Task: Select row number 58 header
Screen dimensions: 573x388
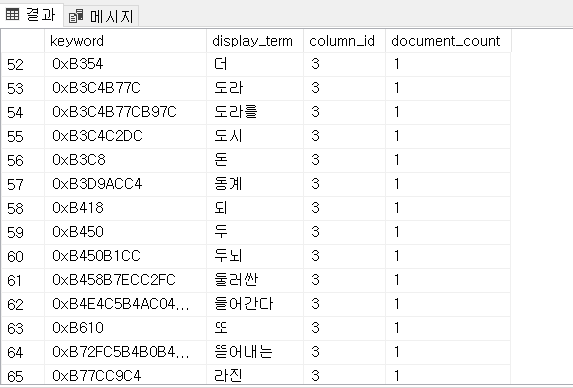Action: point(23,208)
